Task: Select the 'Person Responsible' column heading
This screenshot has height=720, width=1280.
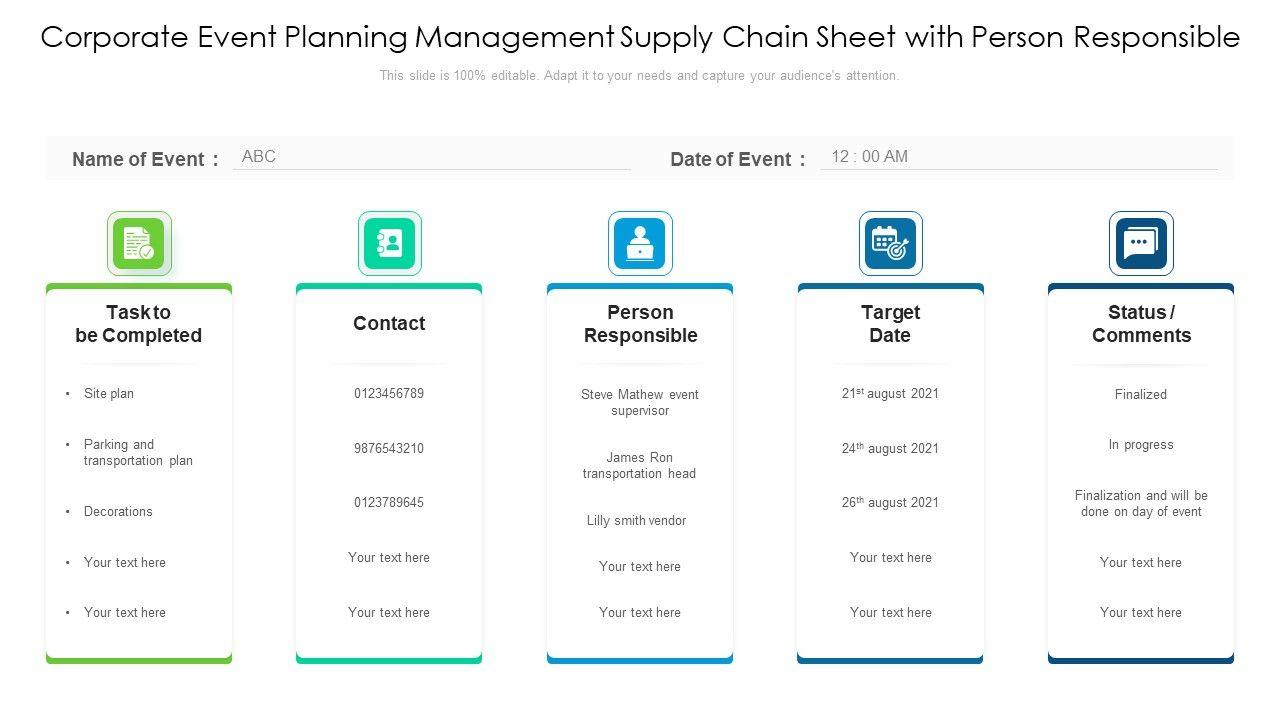Action: 640,324
